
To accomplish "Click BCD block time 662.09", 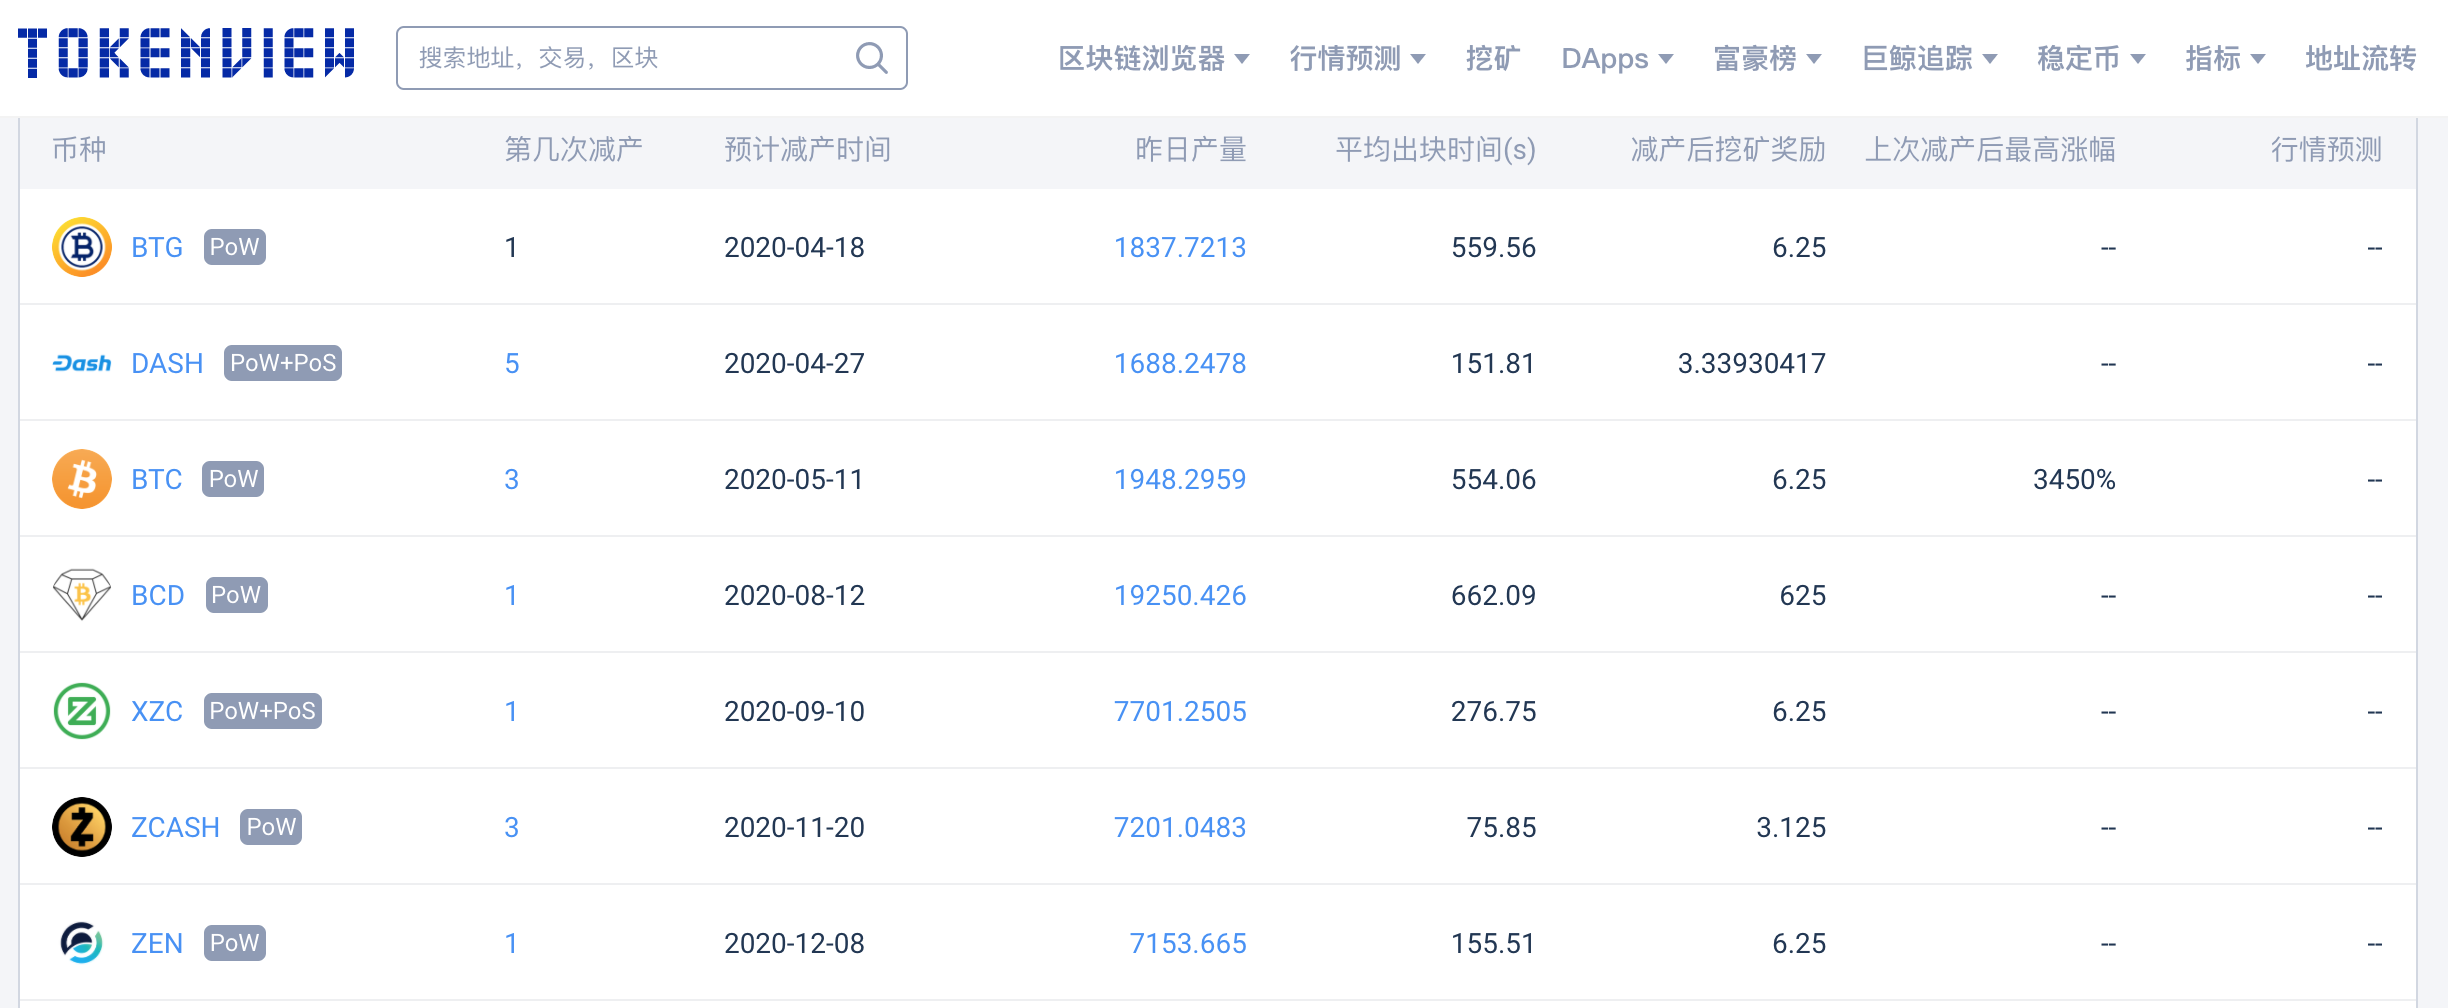I will click(1493, 595).
